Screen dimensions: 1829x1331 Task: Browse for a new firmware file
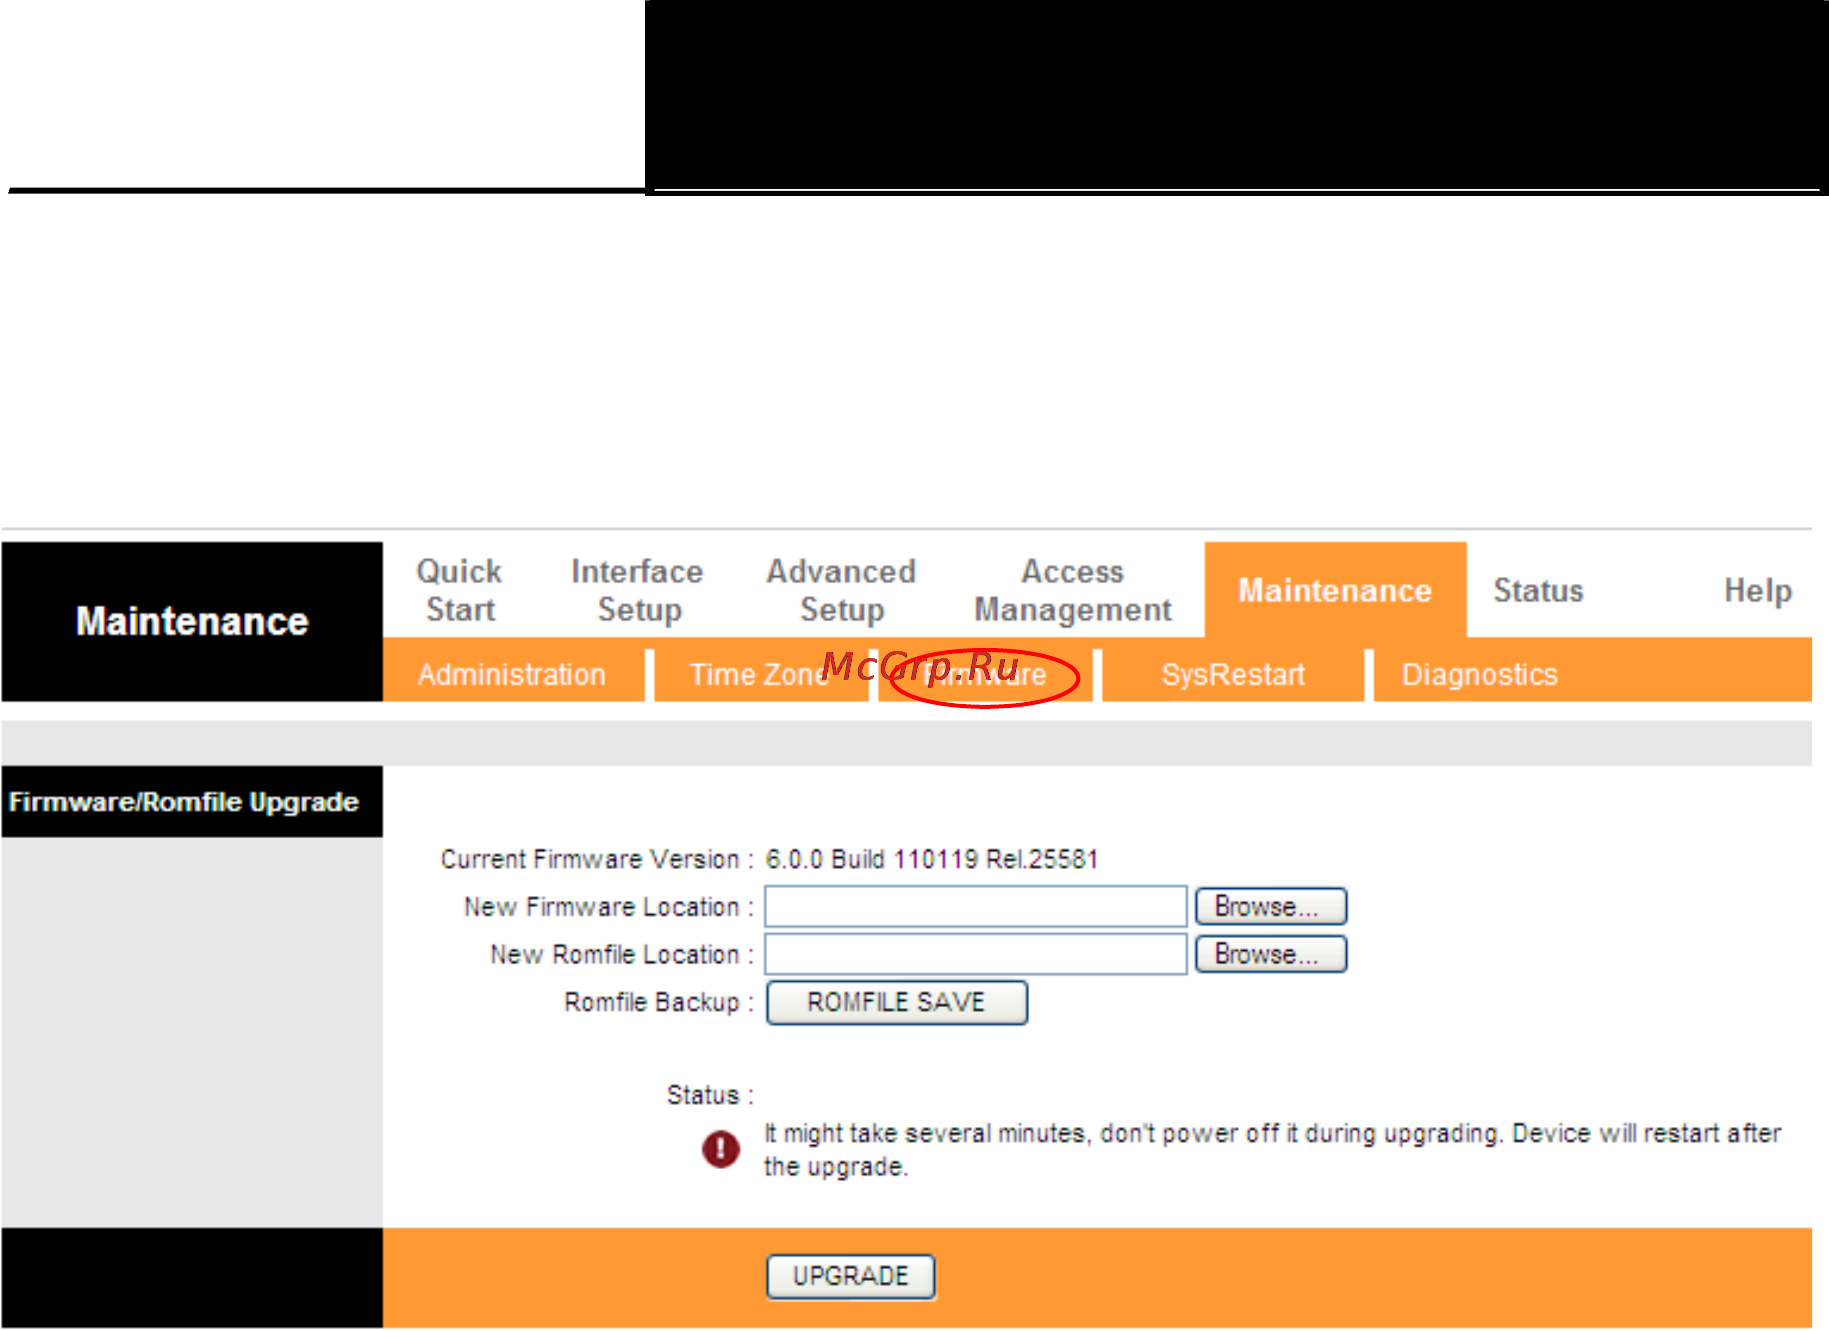(1271, 907)
